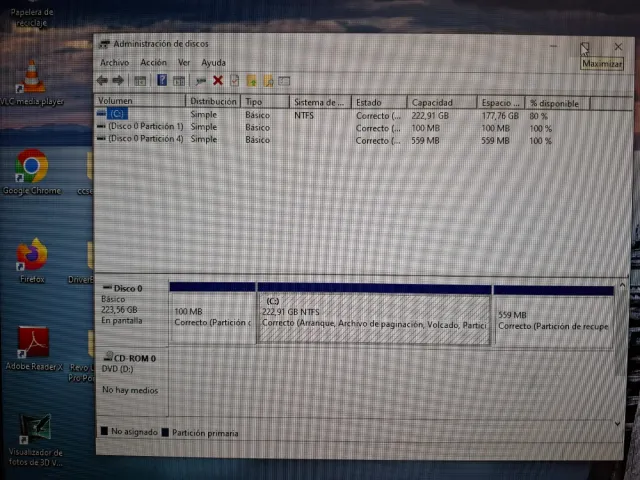This screenshot has height=480, width=640.
Task: Click the 177,76 GB free space cell
Action: coord(500,116)
